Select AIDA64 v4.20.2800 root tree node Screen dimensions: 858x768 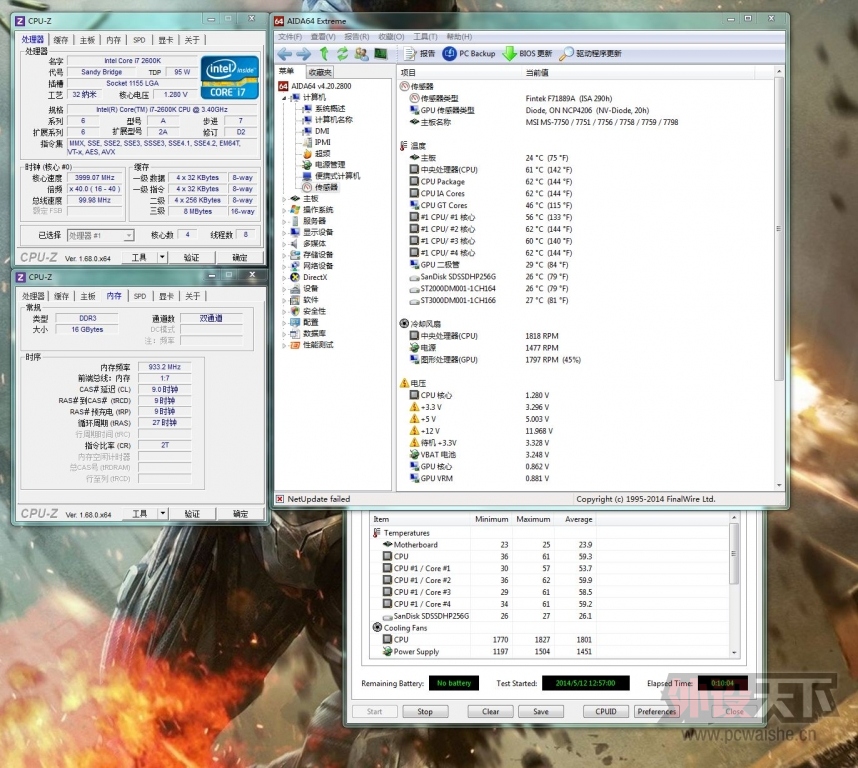point(315,86)
